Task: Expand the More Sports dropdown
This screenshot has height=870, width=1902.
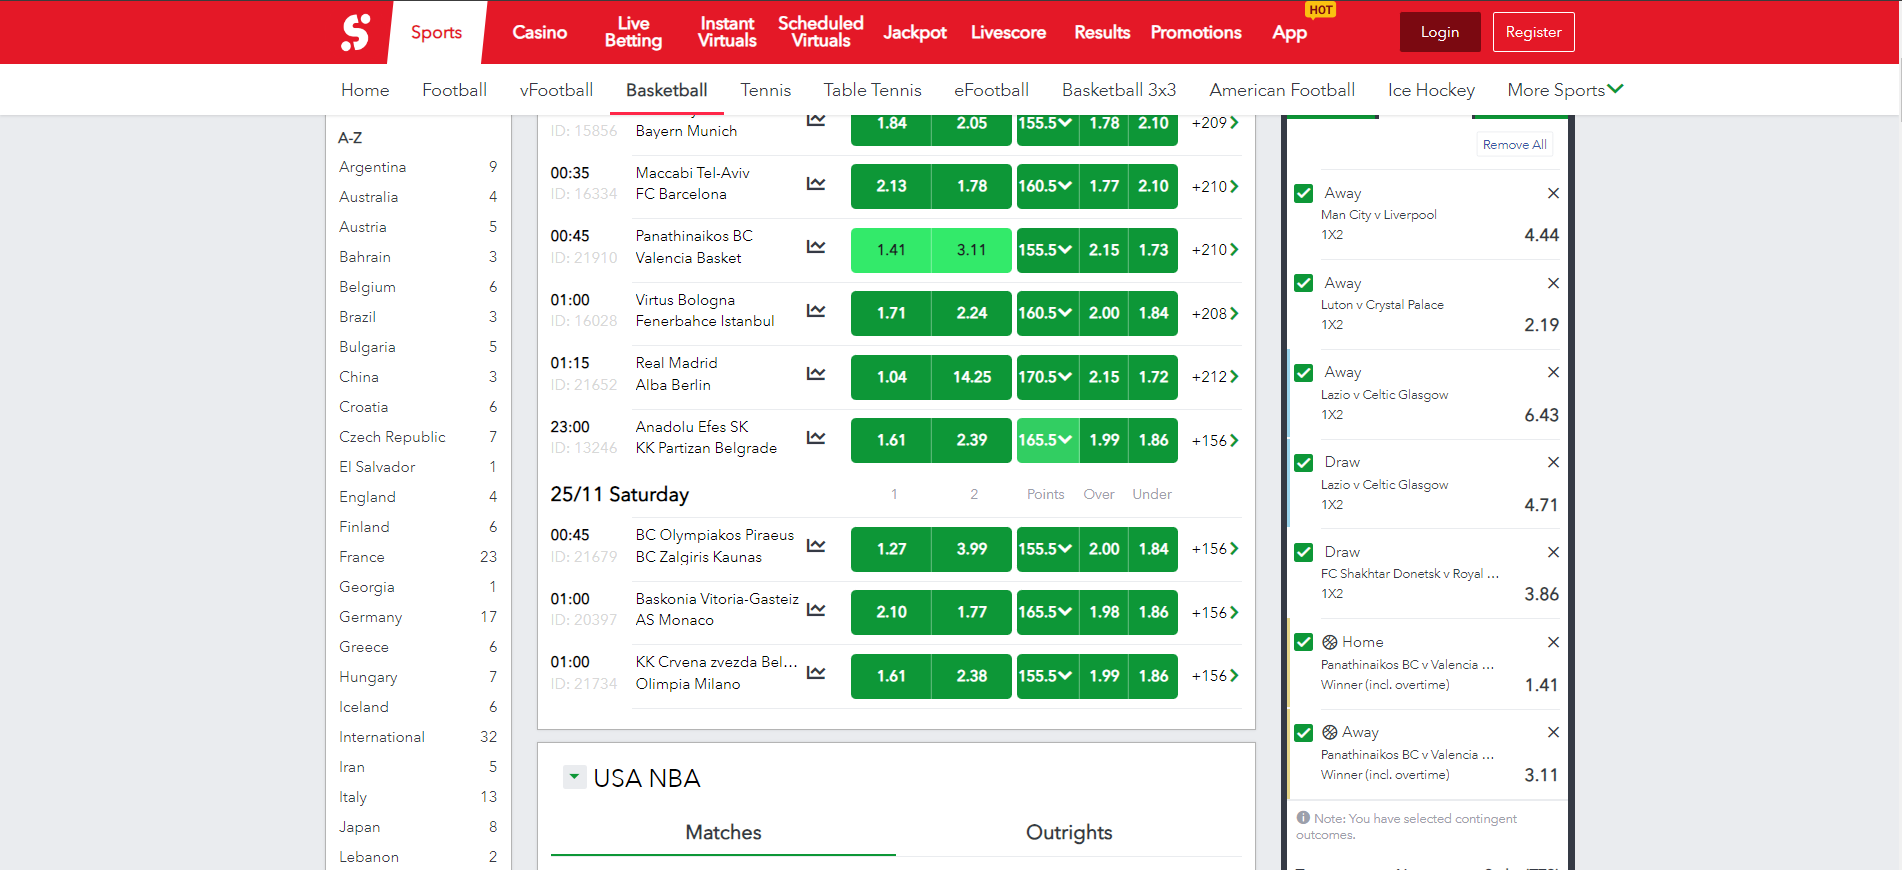Action: click(x=1565, y=90)
